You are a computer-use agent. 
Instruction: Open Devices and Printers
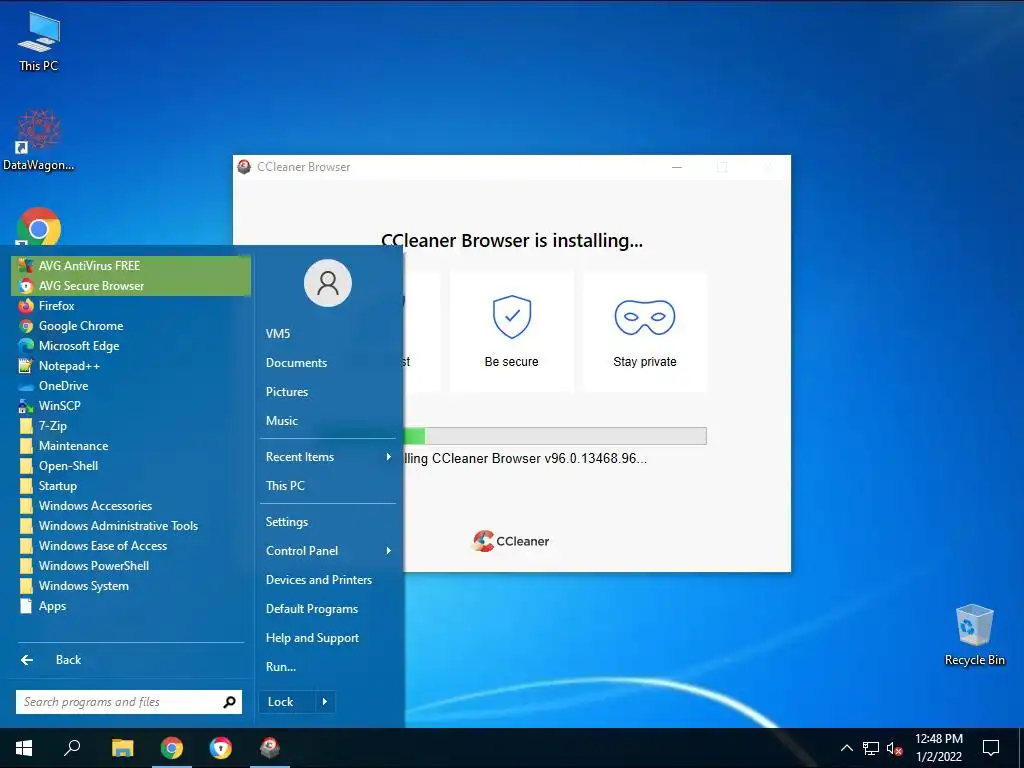(x=328, y=580)
